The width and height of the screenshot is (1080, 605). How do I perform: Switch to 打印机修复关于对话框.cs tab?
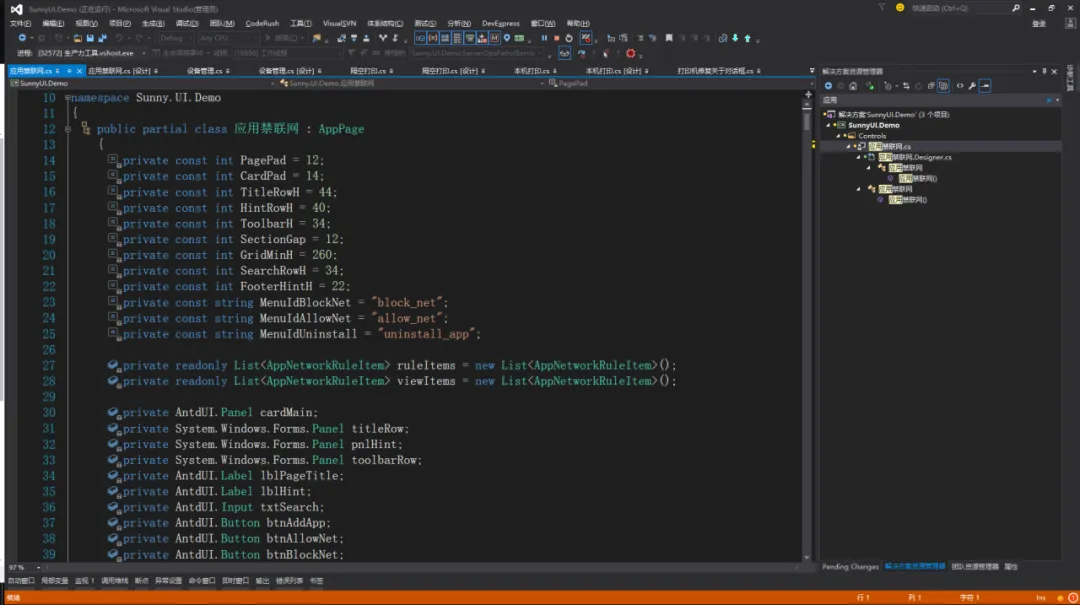pos(715,71)
